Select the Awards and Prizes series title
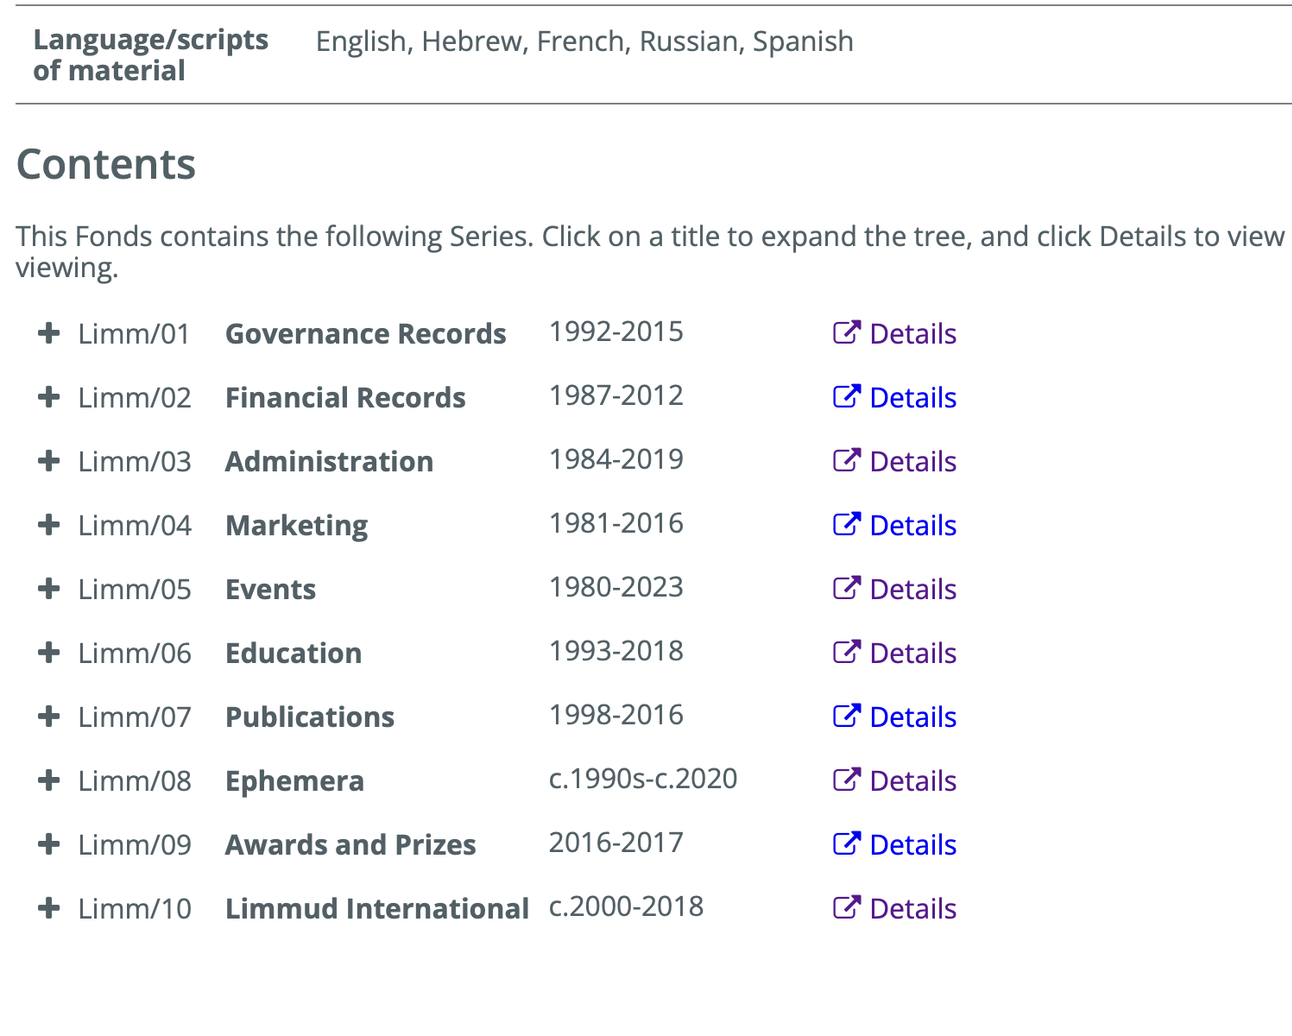The width and height of the screenshot is (1292, 1036). pyautogui.click(x=351, y=845)
